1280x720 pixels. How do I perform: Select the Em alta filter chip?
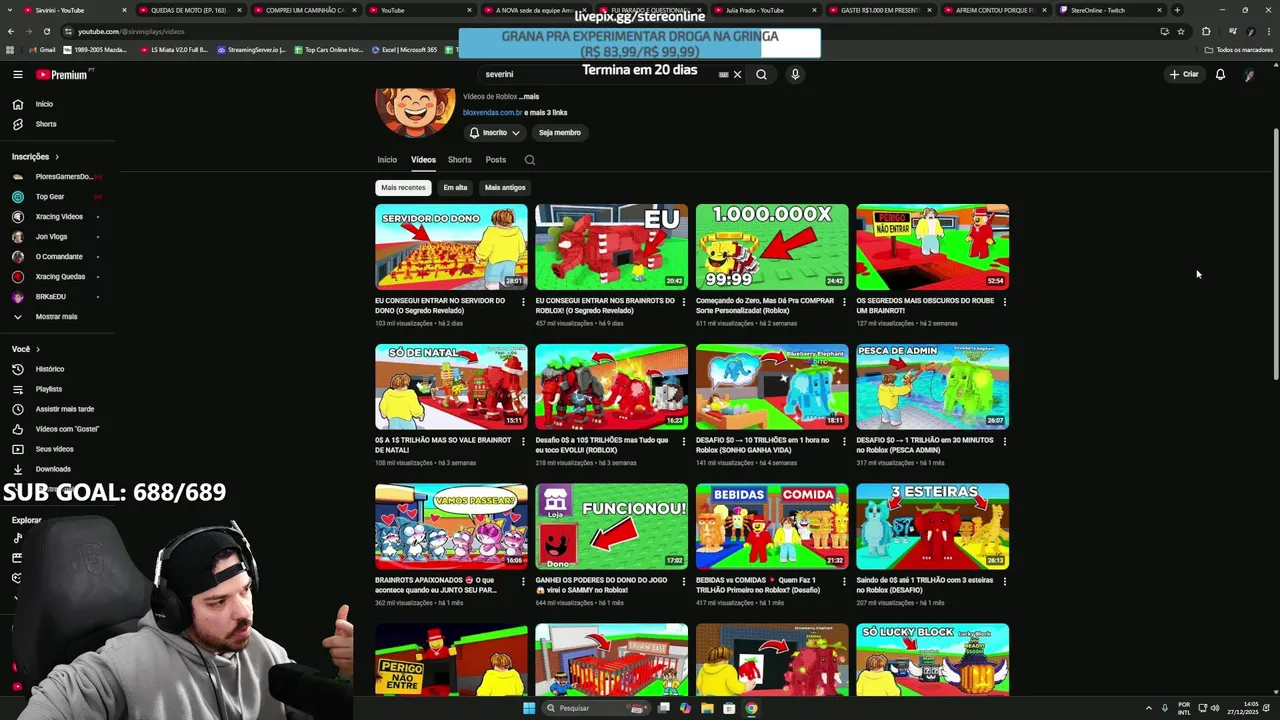[x=455, y=188]
